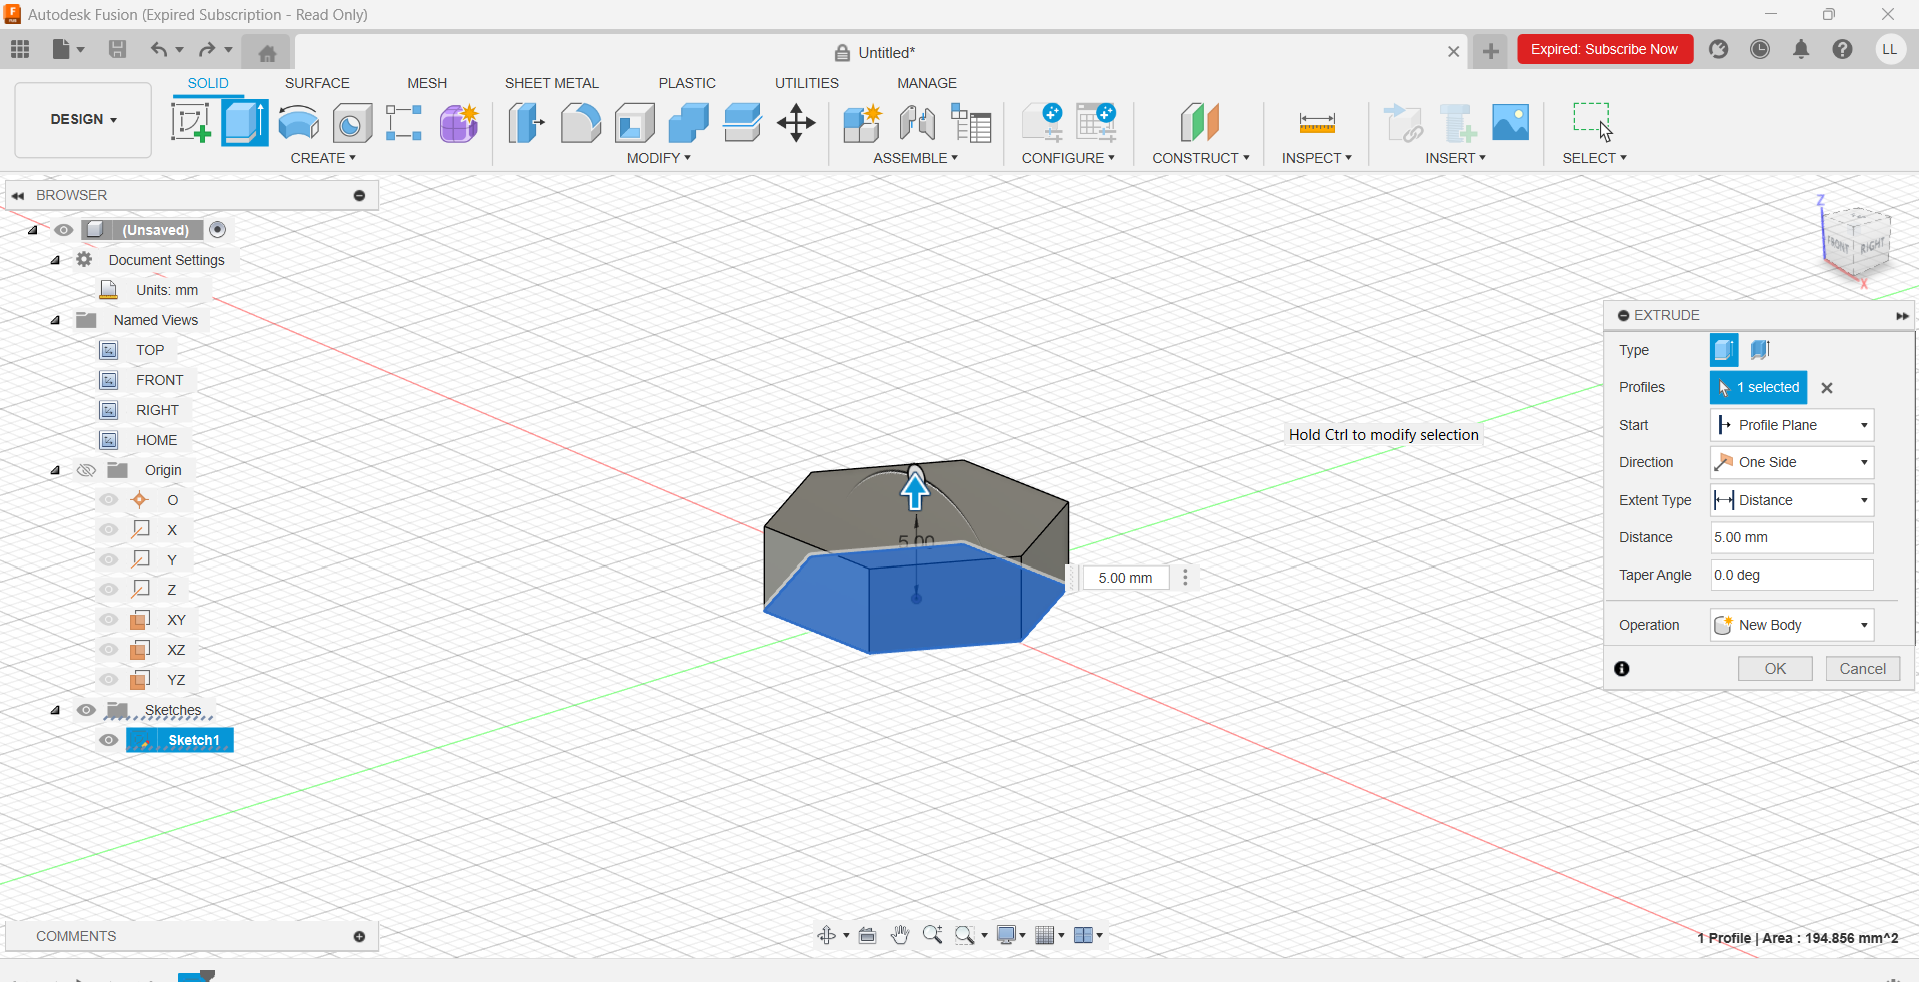1919x982 pixels.
Task: Open the DESIGN workspace dropdown
Action: click(83, 120)
